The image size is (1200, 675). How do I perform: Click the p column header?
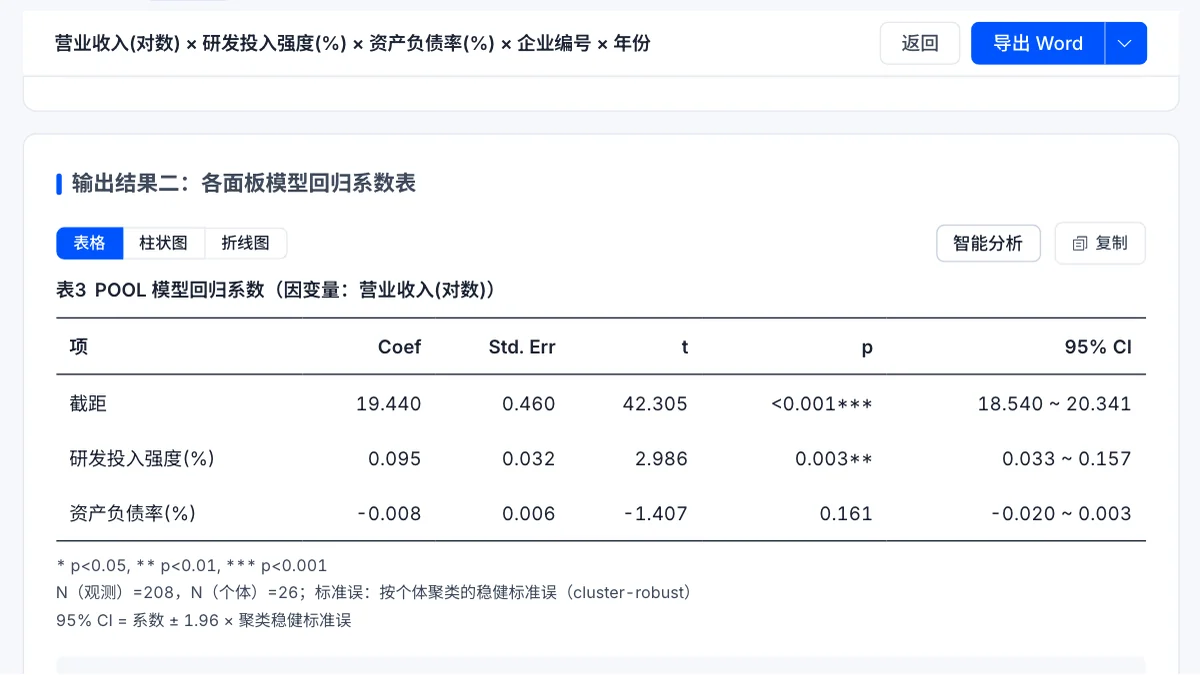tap(867, 347)
